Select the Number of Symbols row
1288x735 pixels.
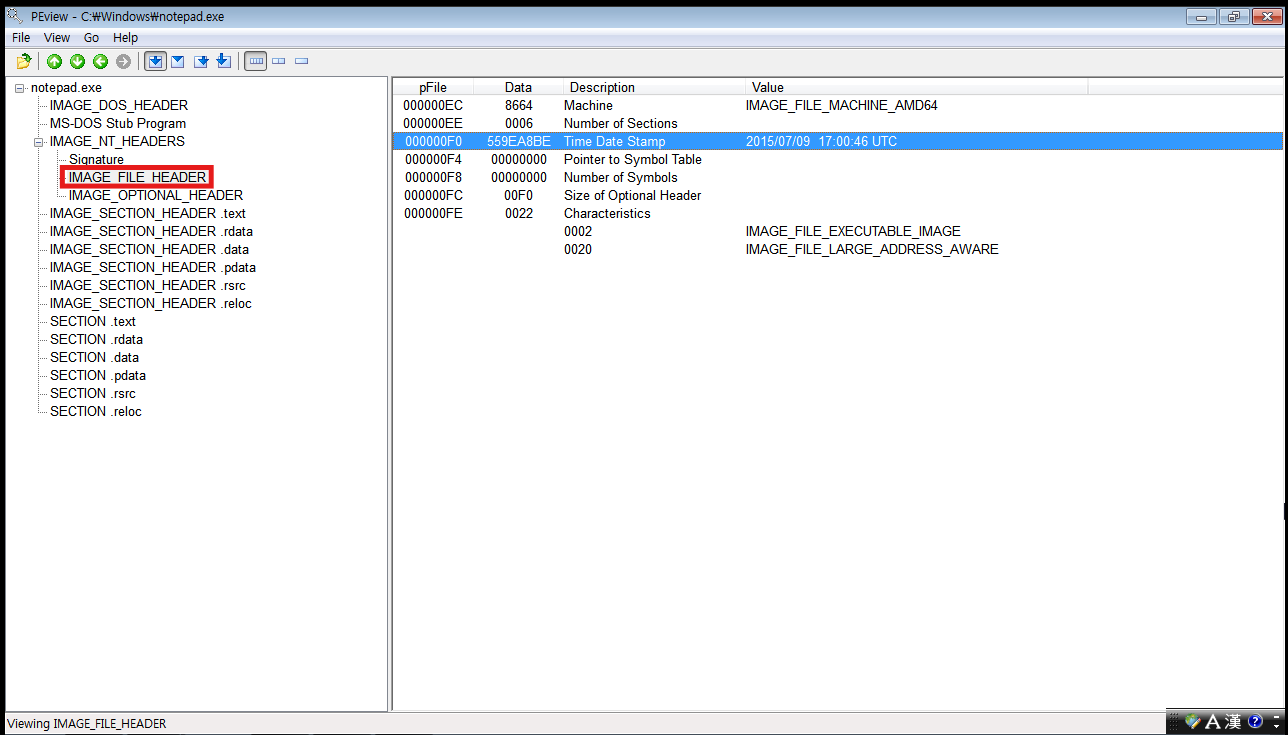[x=837, y=177]
